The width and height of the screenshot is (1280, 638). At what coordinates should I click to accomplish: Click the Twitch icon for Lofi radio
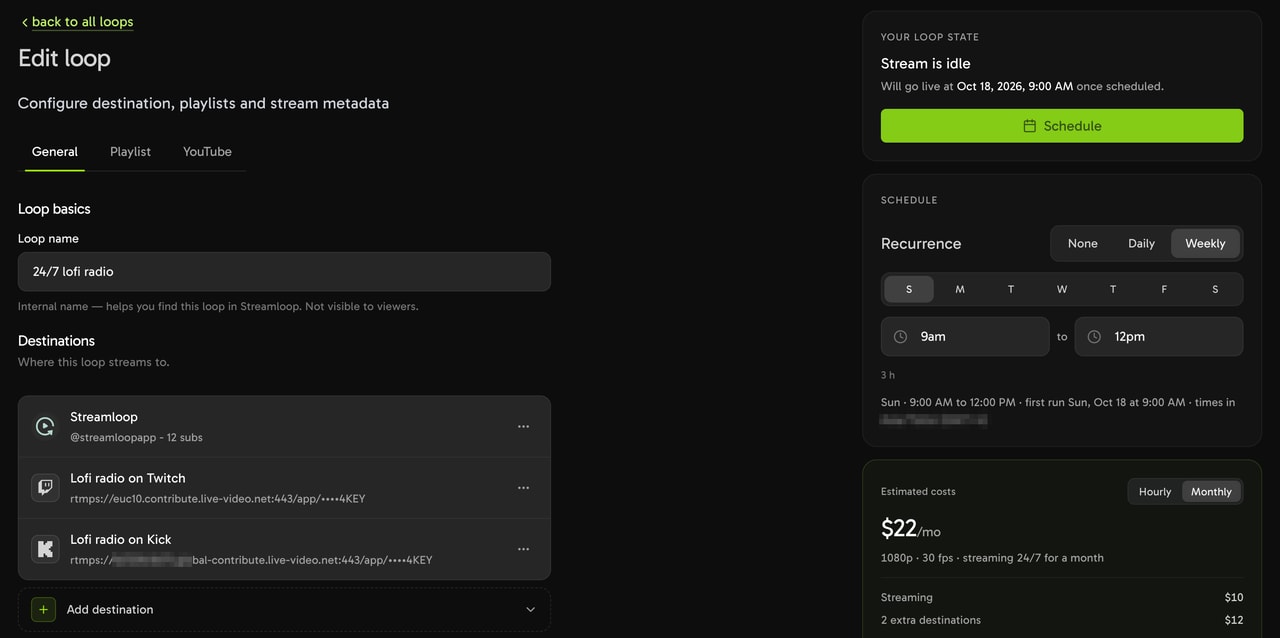(45, 488)
